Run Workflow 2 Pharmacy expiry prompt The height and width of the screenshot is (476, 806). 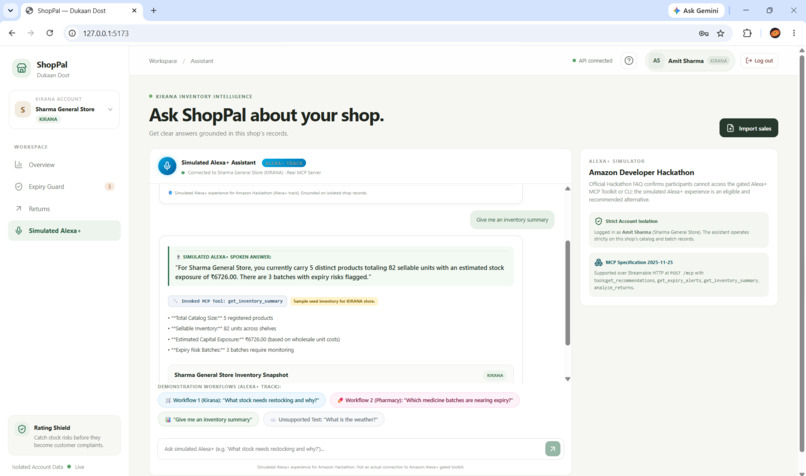pos(425,400)
